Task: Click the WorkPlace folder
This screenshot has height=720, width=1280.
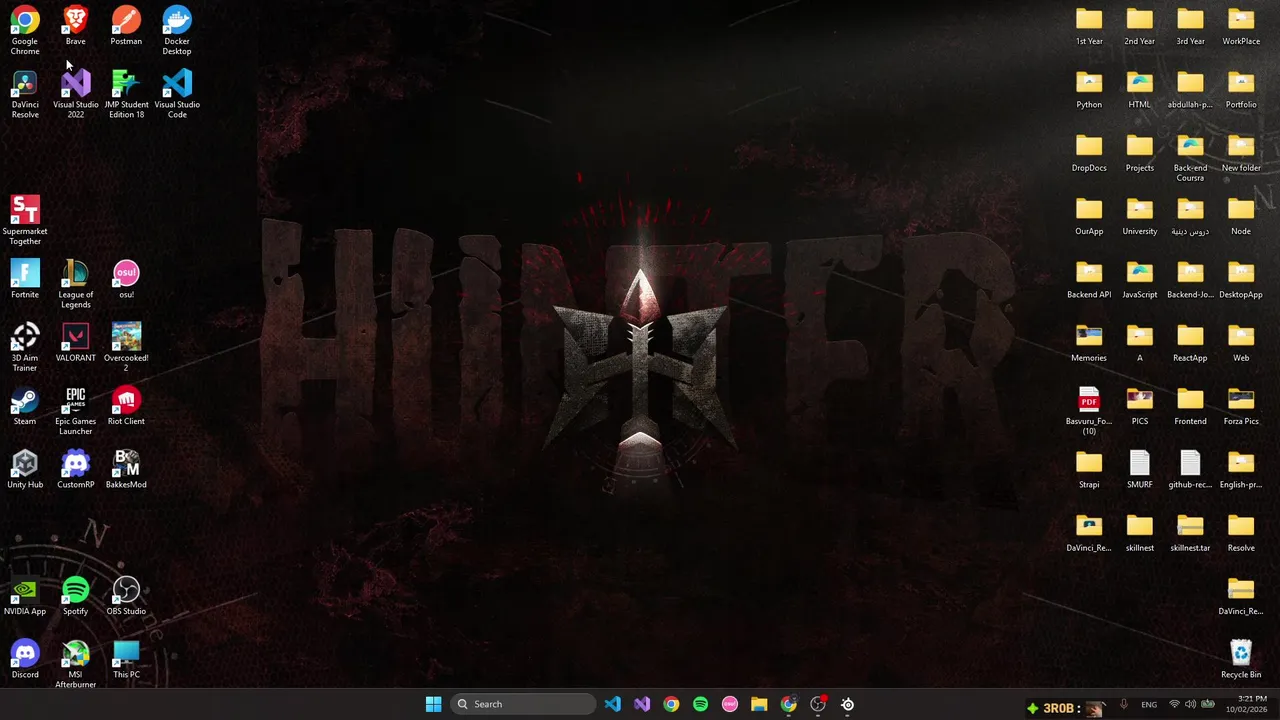Action: tap(1241, 26)
